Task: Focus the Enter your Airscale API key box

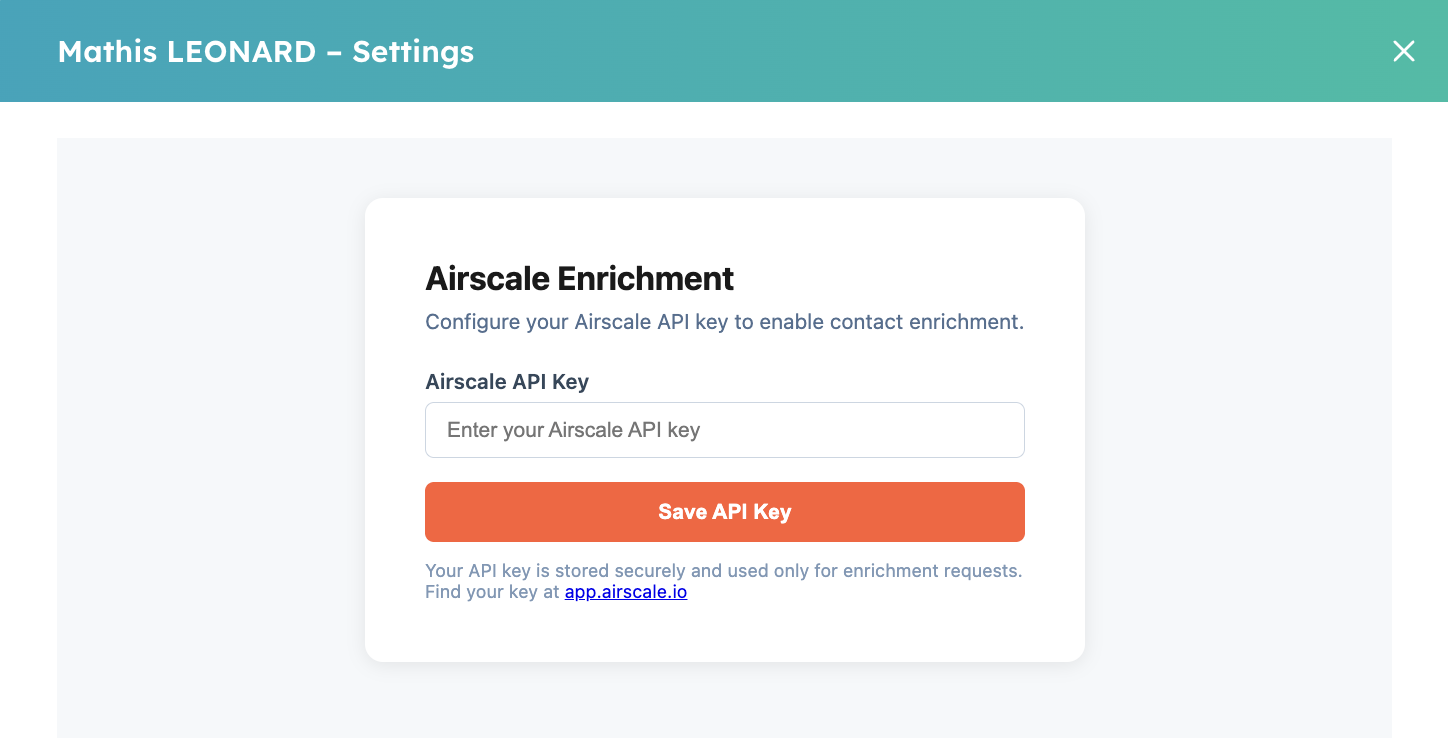Action: [x=725, y=429]
